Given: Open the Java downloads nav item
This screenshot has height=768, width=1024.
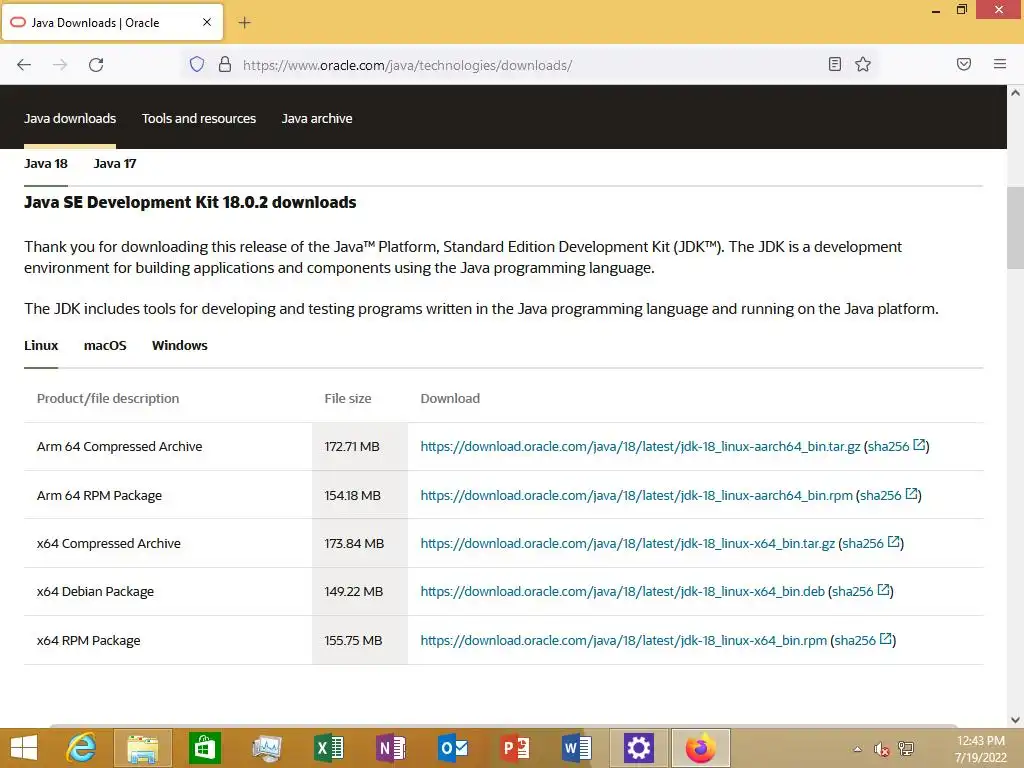Looking at the screenshot, I should 70,118.
